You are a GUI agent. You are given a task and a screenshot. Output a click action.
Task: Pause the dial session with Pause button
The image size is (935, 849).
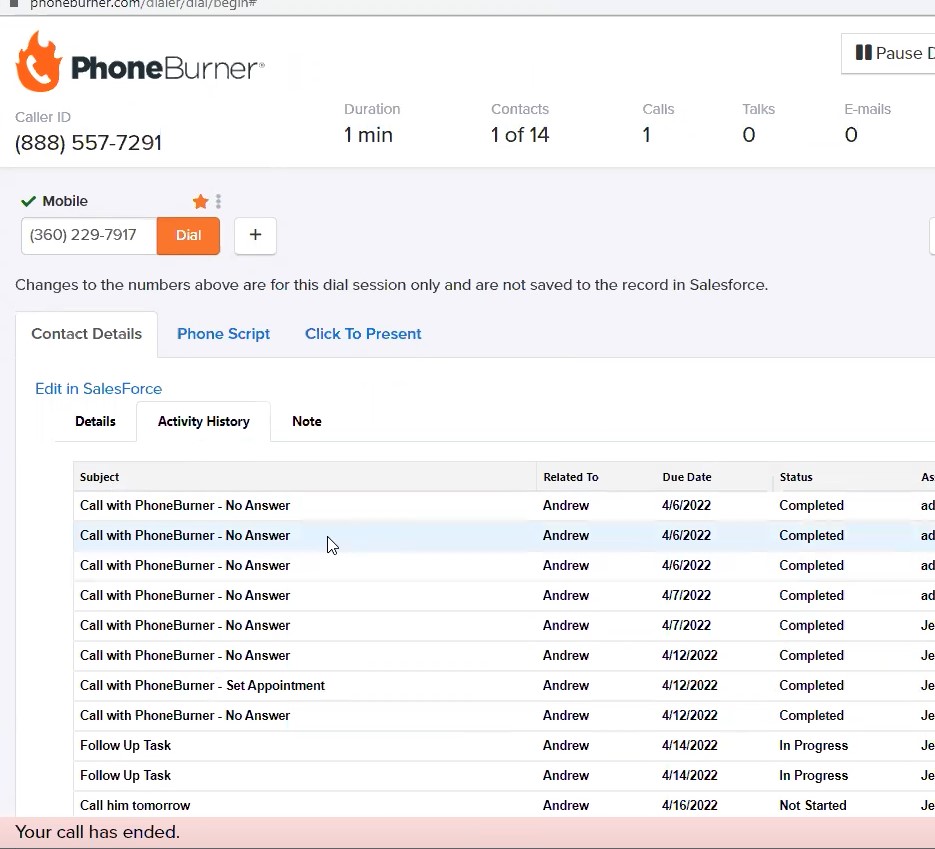(888, 54)
